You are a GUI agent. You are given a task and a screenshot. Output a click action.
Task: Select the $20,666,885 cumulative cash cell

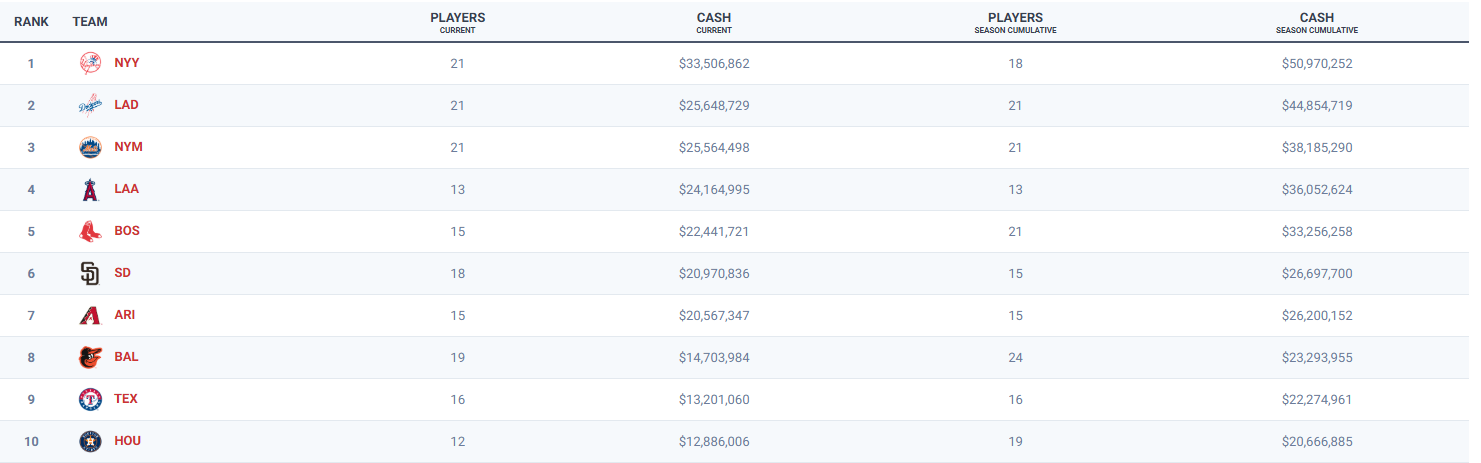[1317, 441]
